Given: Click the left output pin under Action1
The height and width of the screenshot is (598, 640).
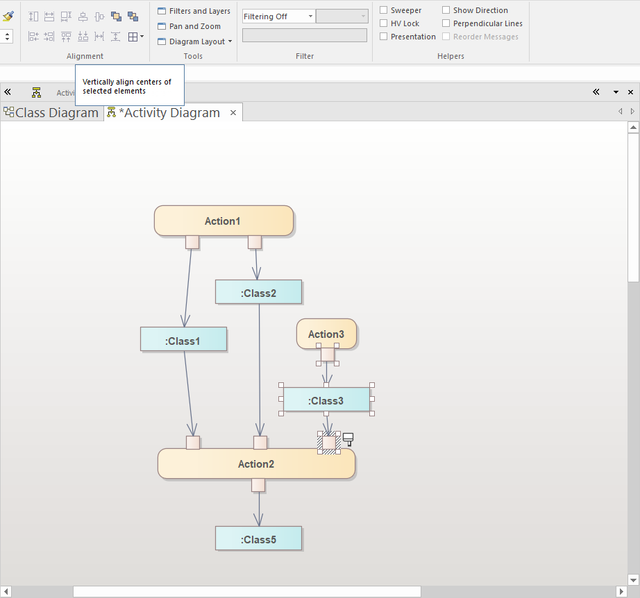Looking at the screenshot, I should (192, 242).
